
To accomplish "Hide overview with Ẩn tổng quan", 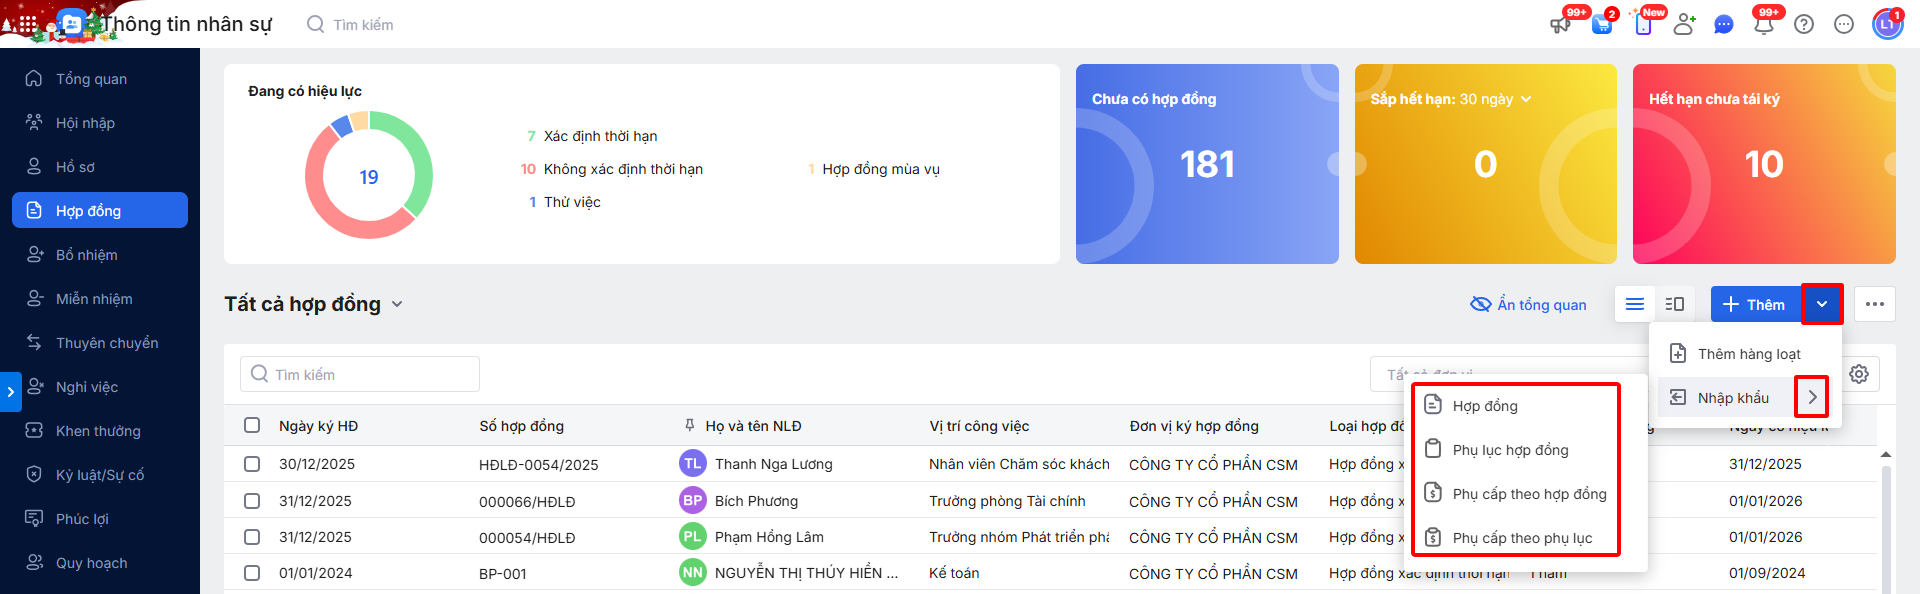I will (1528, 304).
